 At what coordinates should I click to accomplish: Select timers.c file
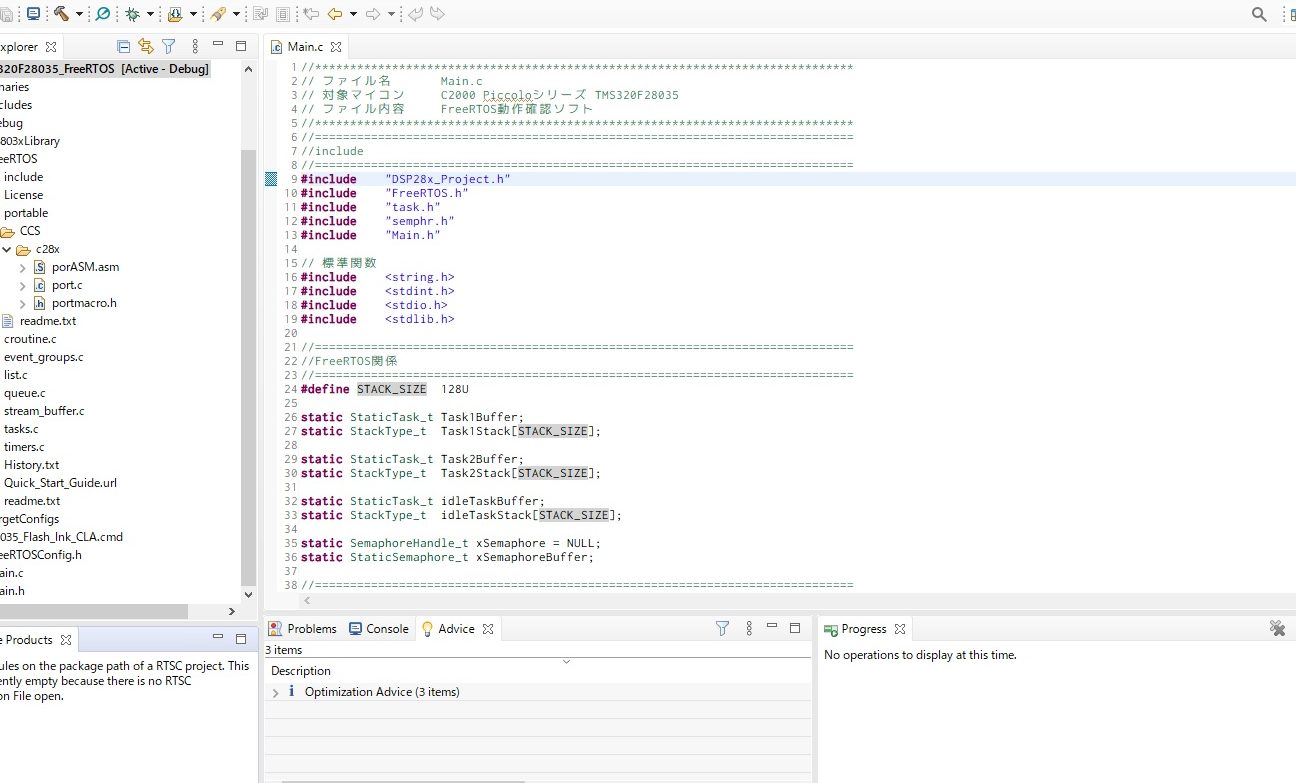tap(24, 447)
